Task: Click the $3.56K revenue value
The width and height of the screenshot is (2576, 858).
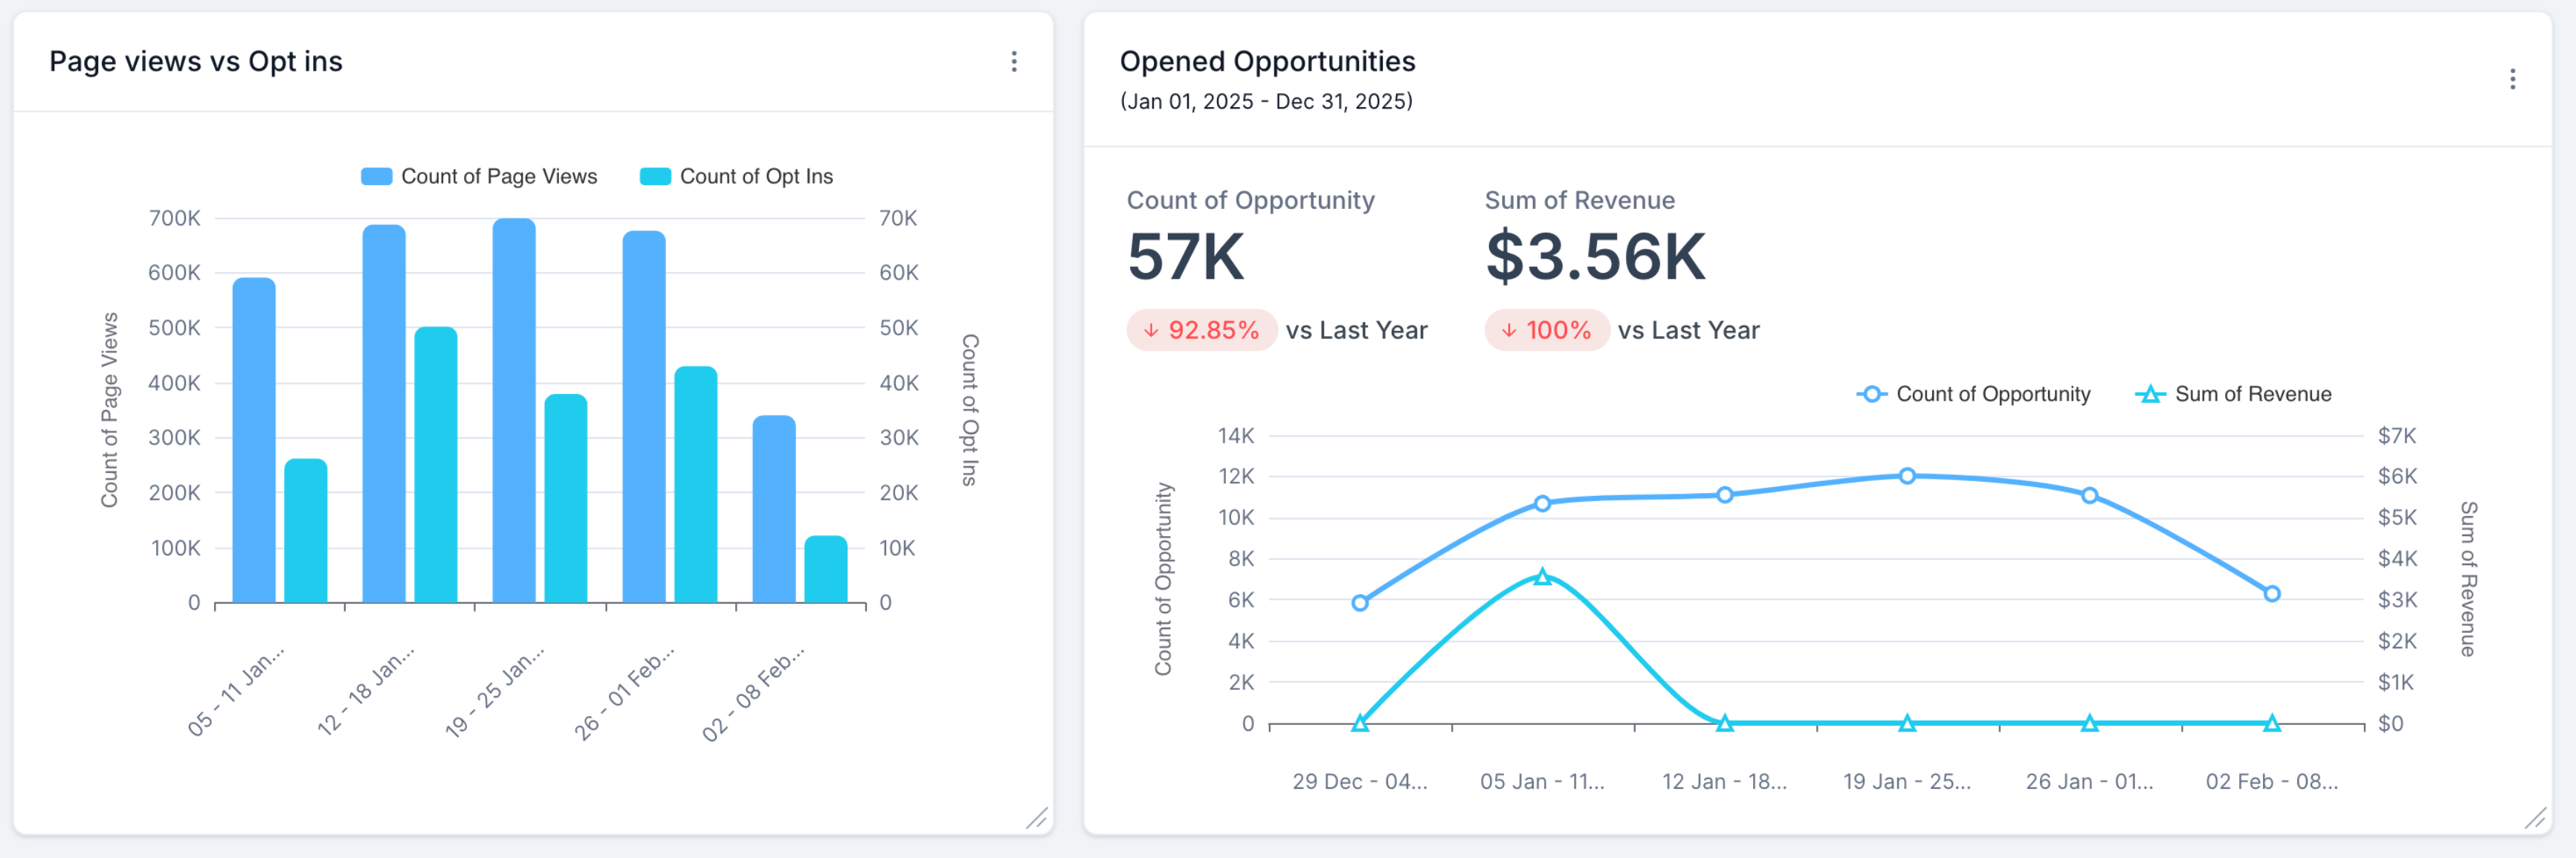Action: tap(1595, 257)
